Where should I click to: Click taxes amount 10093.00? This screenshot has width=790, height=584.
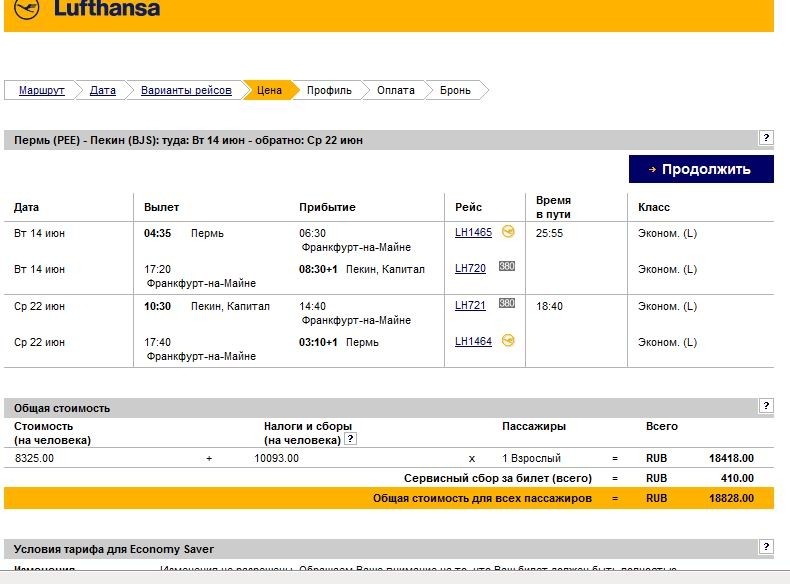coord(277,458)
